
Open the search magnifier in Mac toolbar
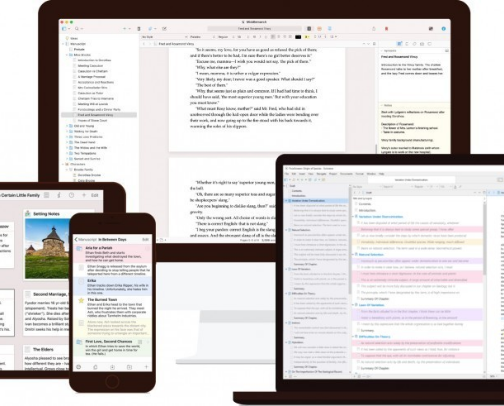tap(77, 29)
